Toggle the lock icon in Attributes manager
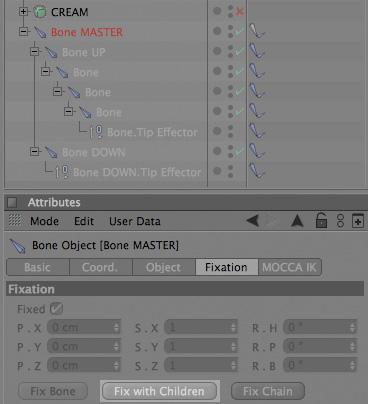This screenshot has width=368, height=404. coord(321,221)
